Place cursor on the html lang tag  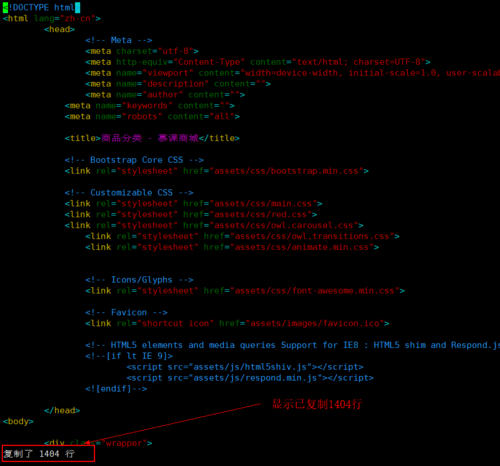(x=52, y=18)
